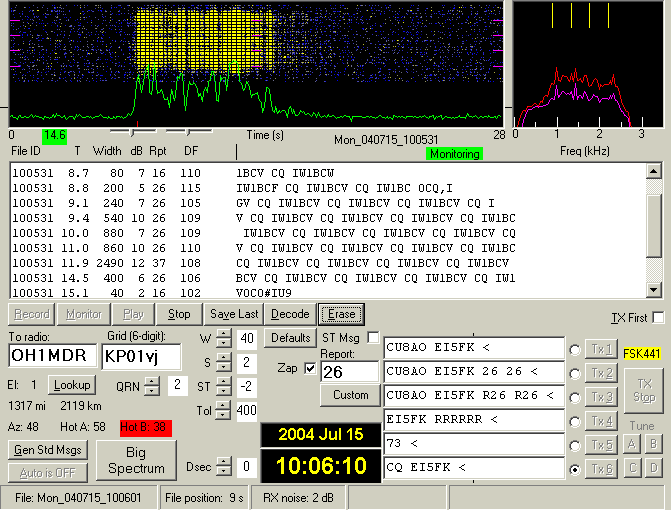This screenshot has height=510, width=671.
Task: Click the To radio callsign field
Action: coord(53,356)
